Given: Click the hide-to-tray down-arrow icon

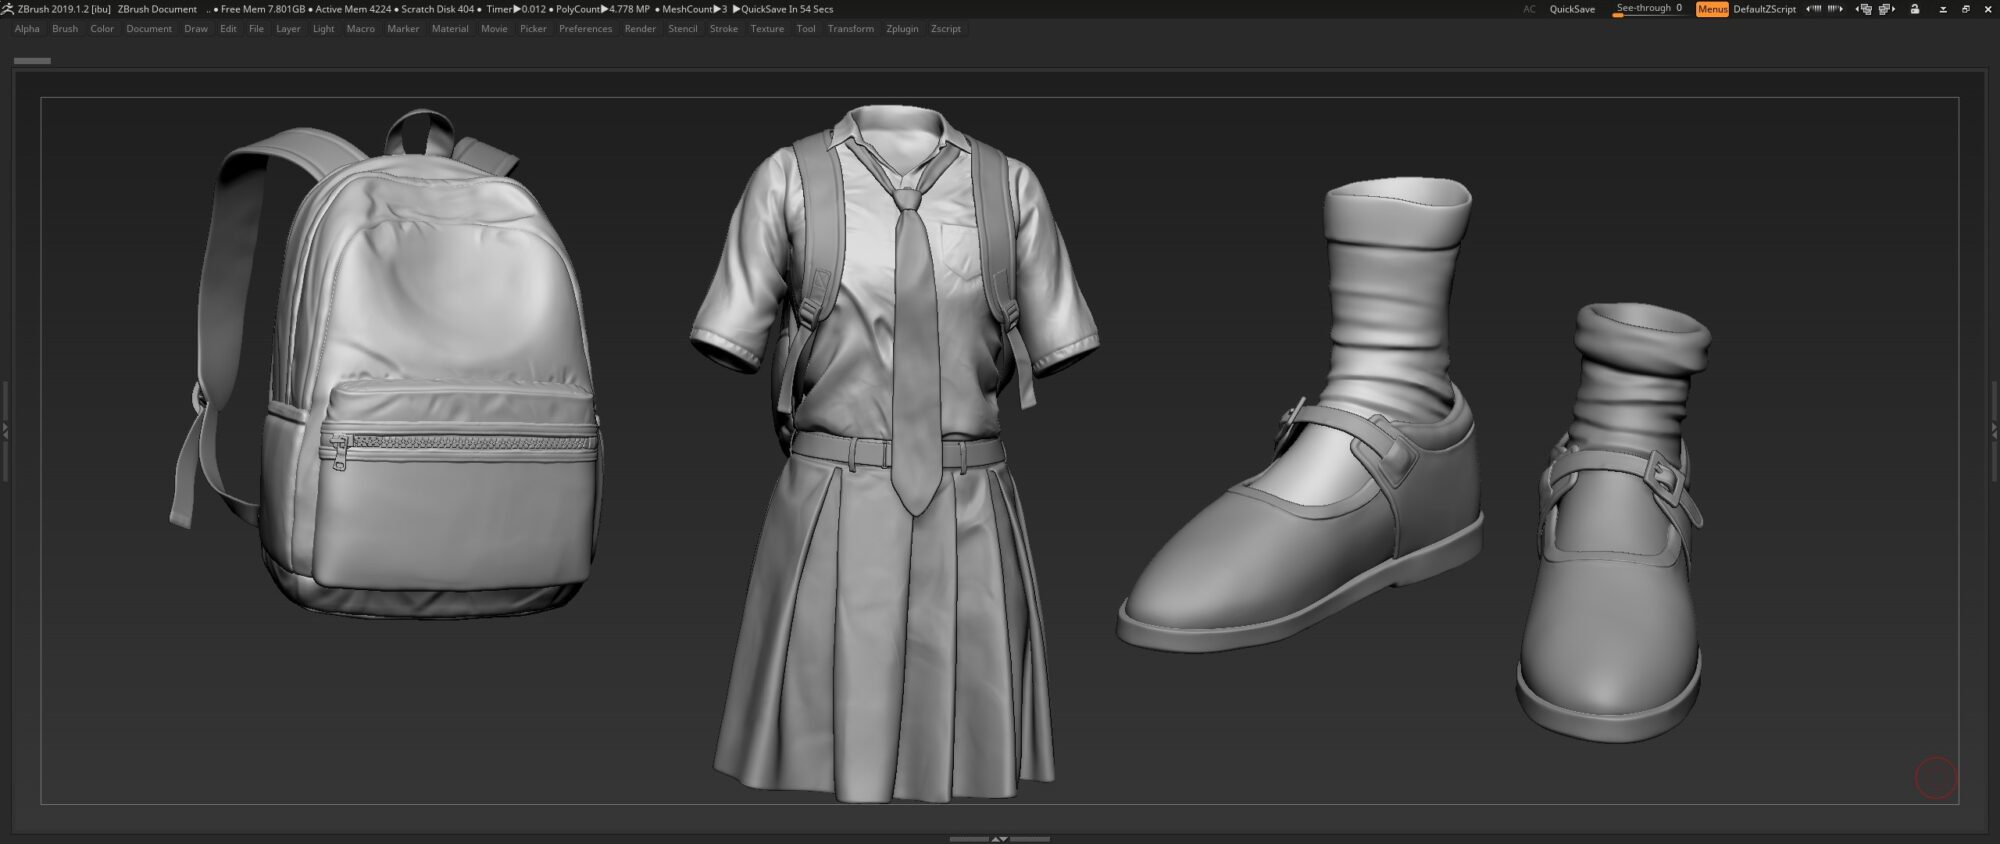Looking at the screenshot, I should coord(1943,9).
